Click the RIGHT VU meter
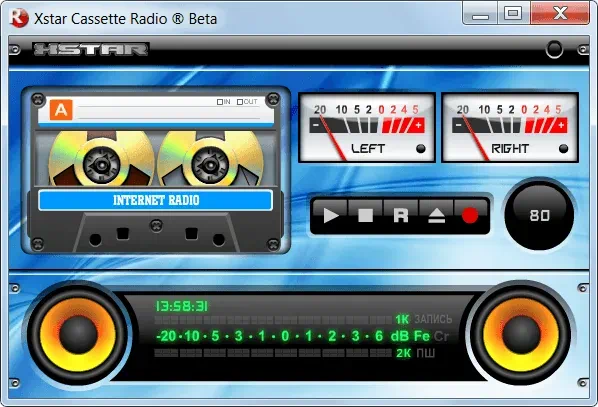Viewport: 598px width, 407px height. pos(510,128)
